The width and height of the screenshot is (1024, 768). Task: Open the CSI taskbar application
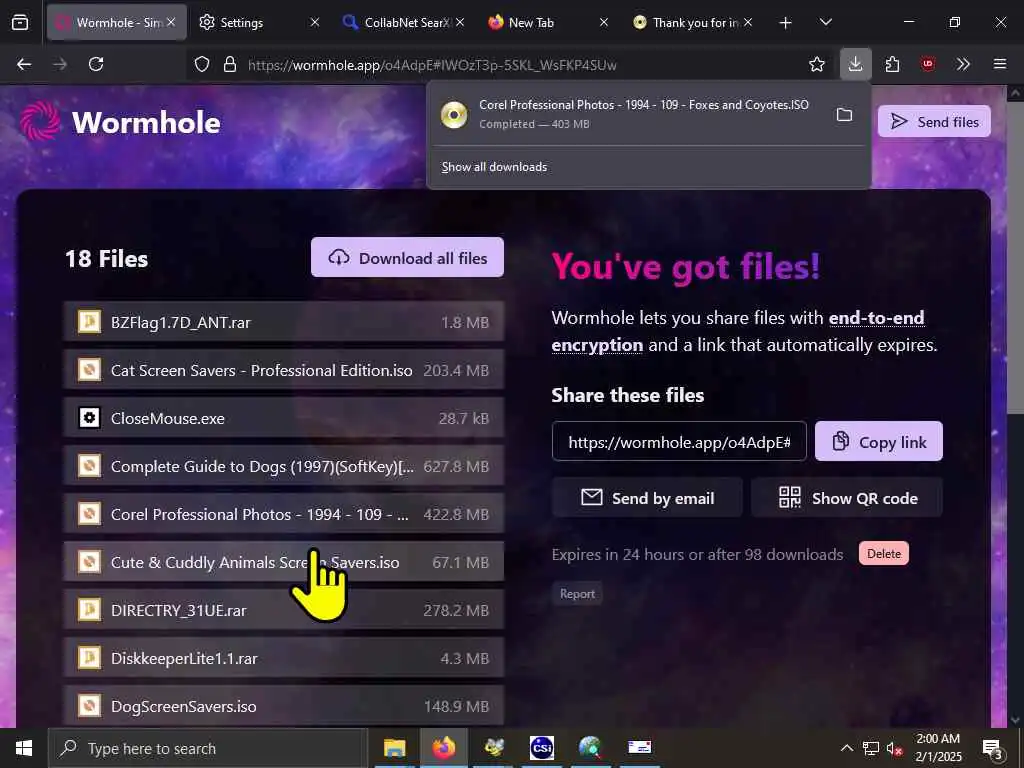tap(542, 748)
